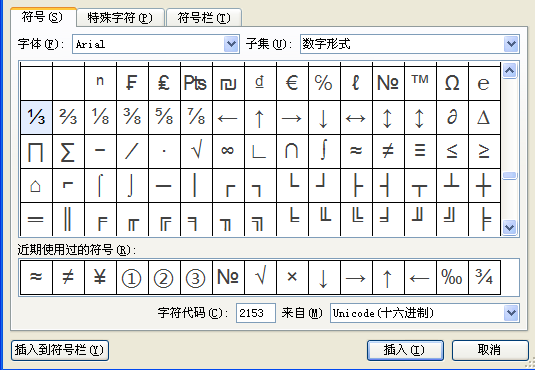Click the symbol grid scroll down arrow

pos(509,227)
